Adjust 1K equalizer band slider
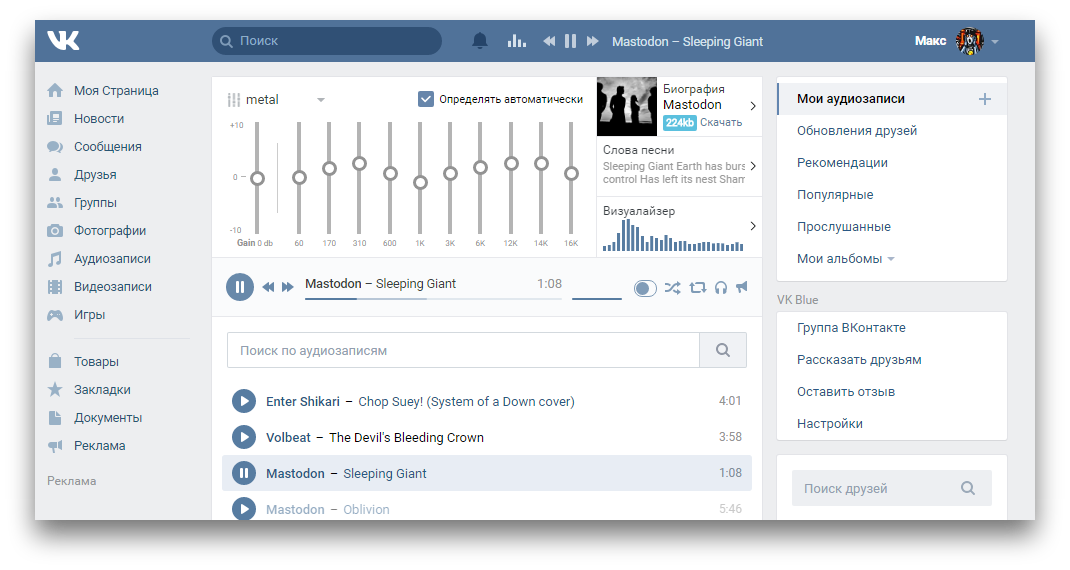This screenshot has height=570, width=1070. 420,182
